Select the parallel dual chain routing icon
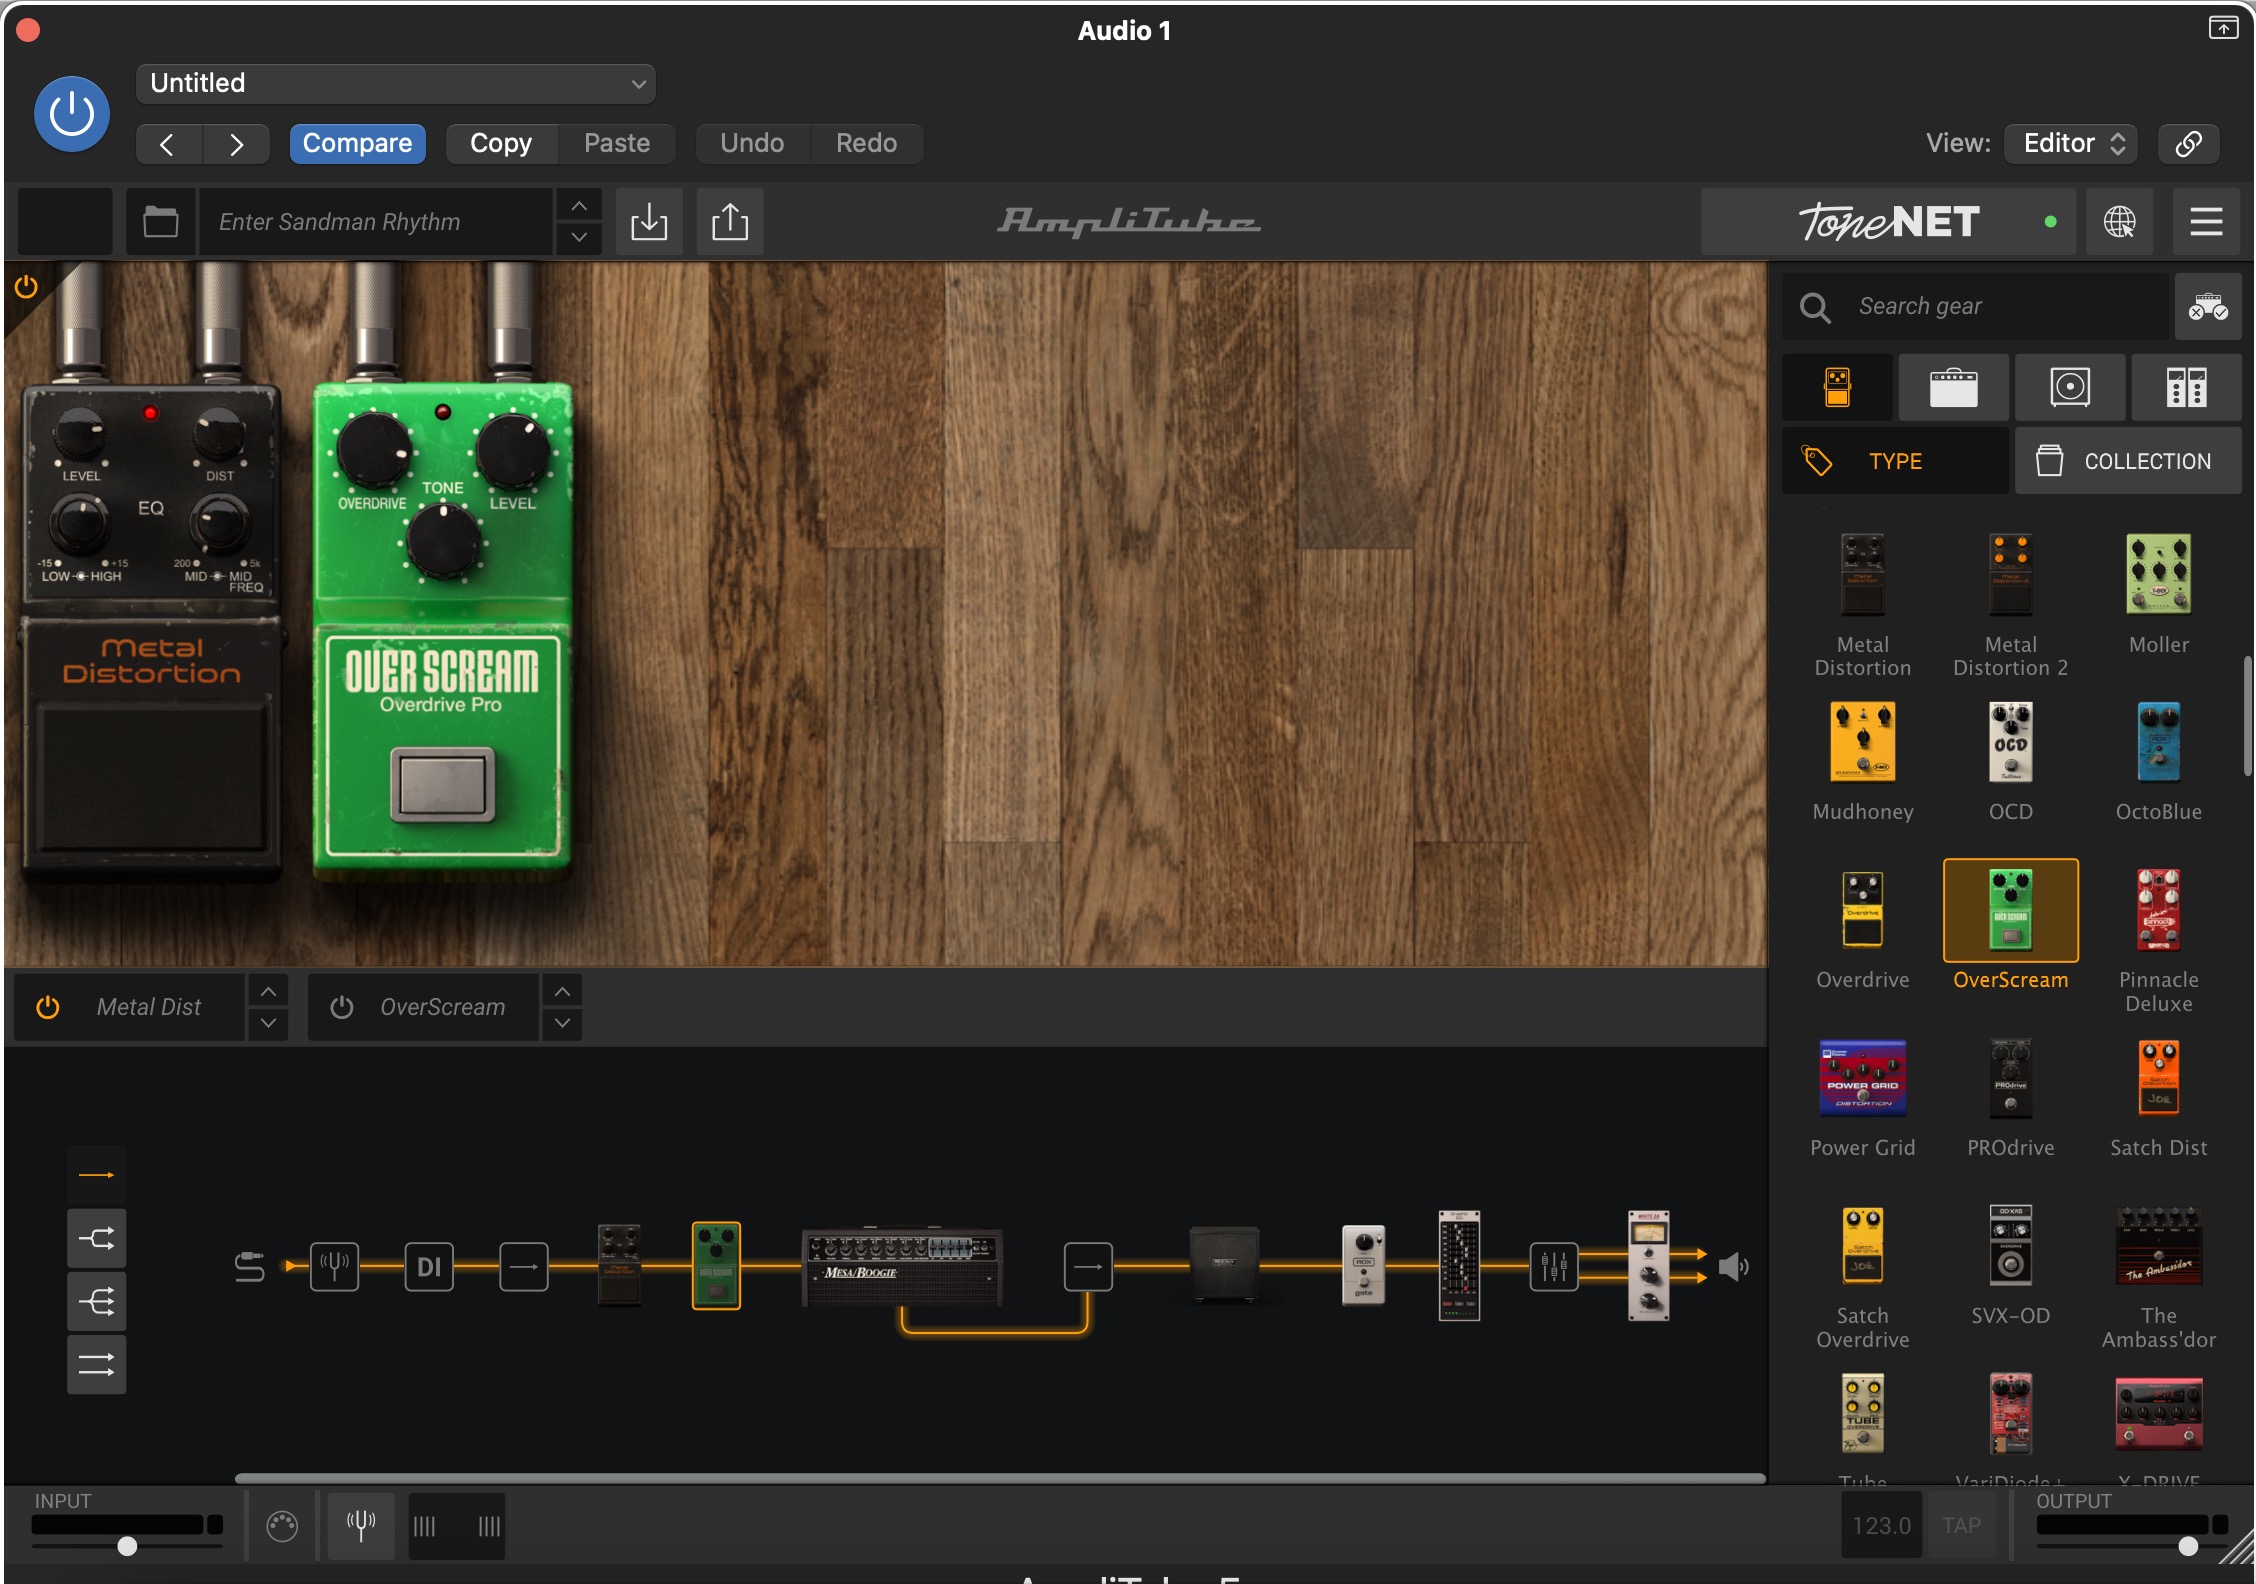Viewport: 2256px width, 1584px height. click(x=96, y=1365)
